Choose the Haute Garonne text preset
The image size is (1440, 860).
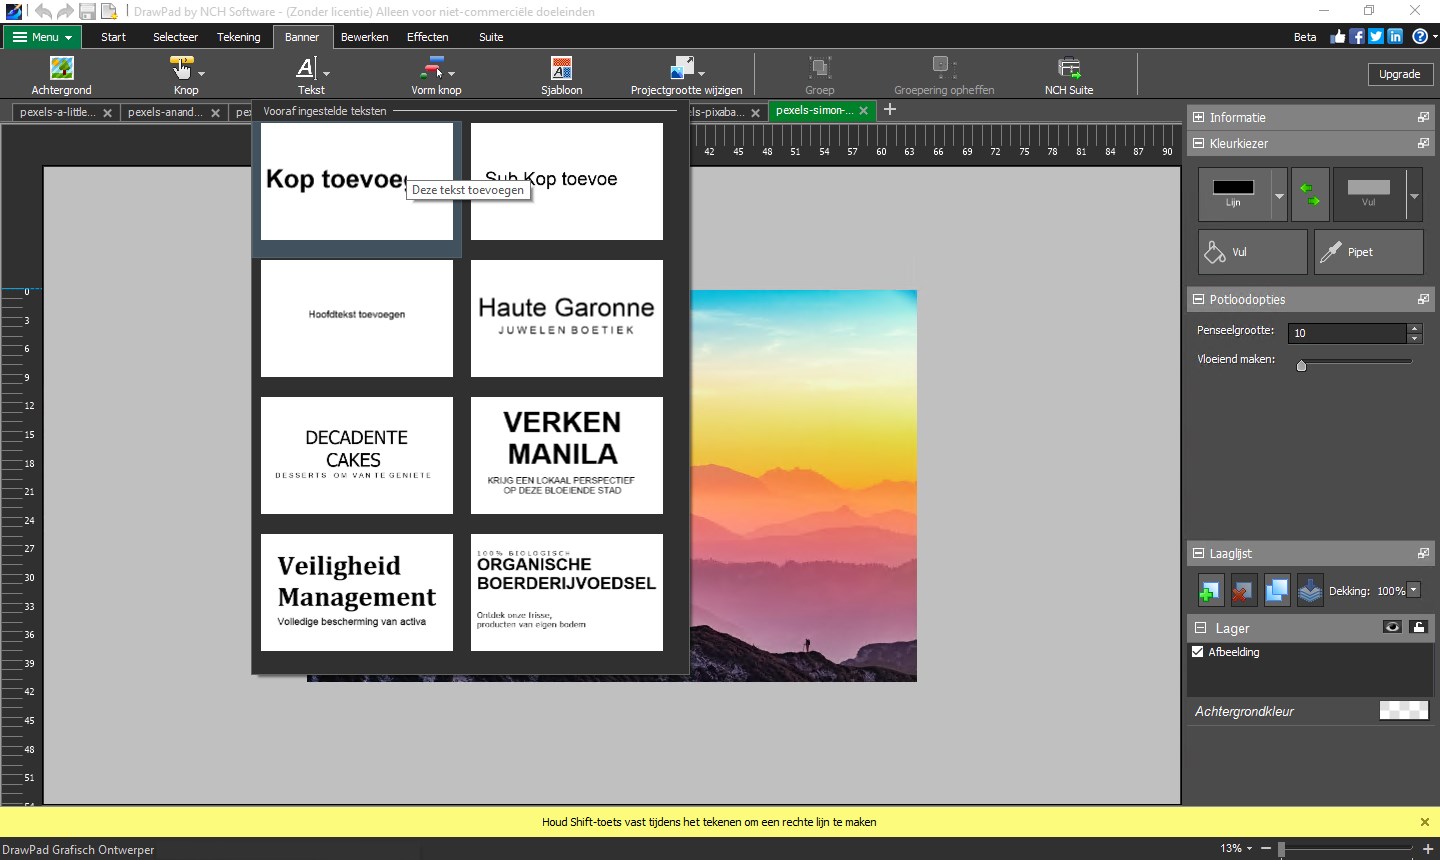(x=566, y=318)
